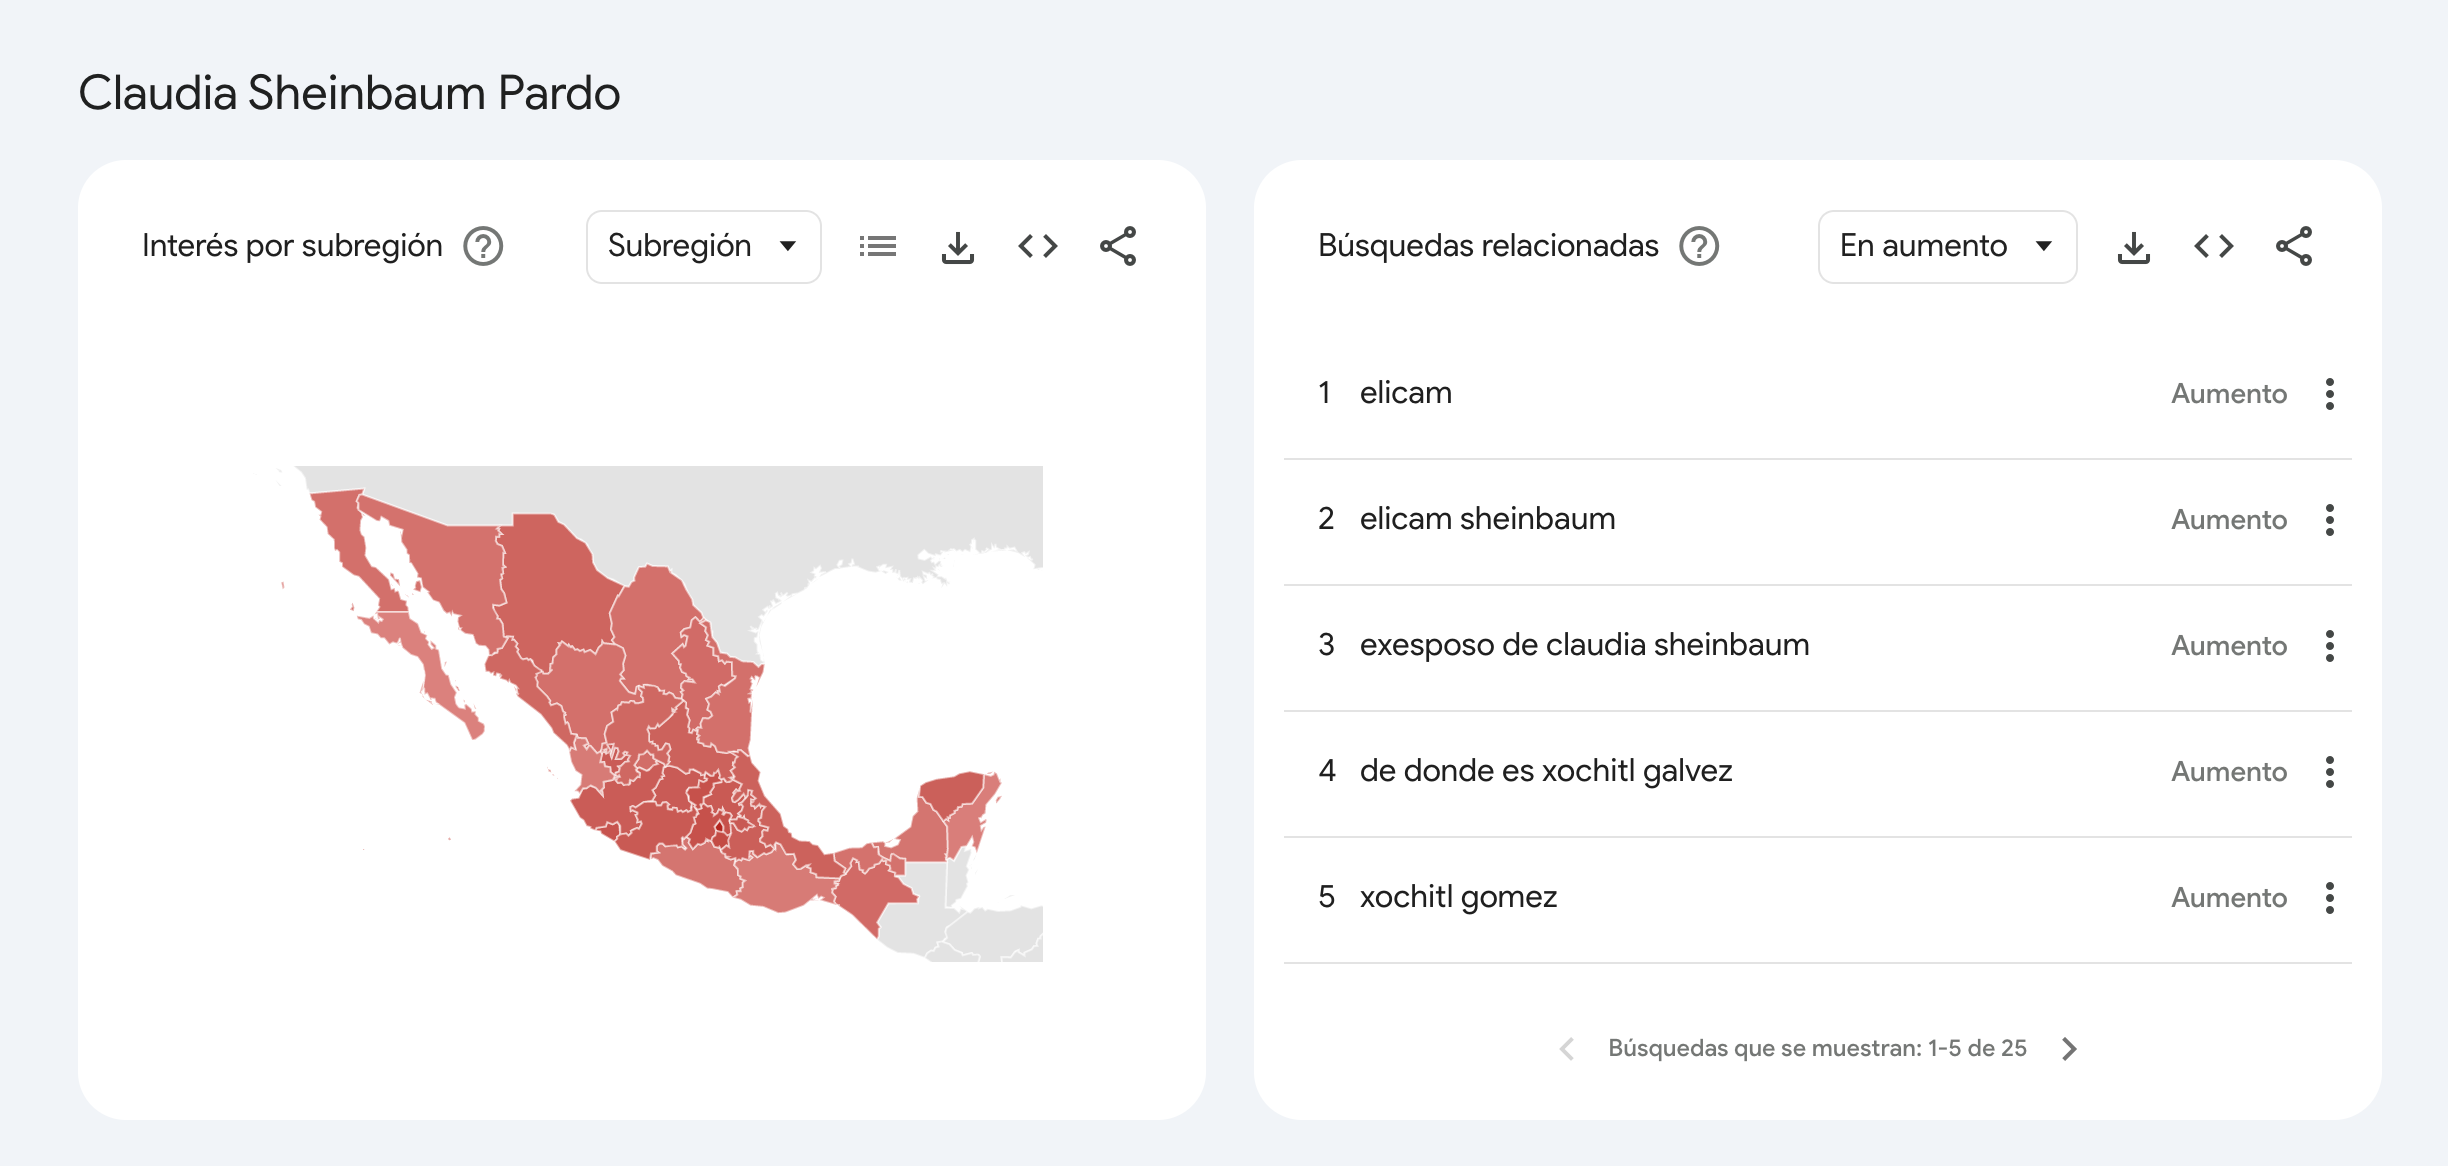Open more options for elicam sheinbaum
This screenshot has height=1166, width=2448.
tap(2329, 520)
